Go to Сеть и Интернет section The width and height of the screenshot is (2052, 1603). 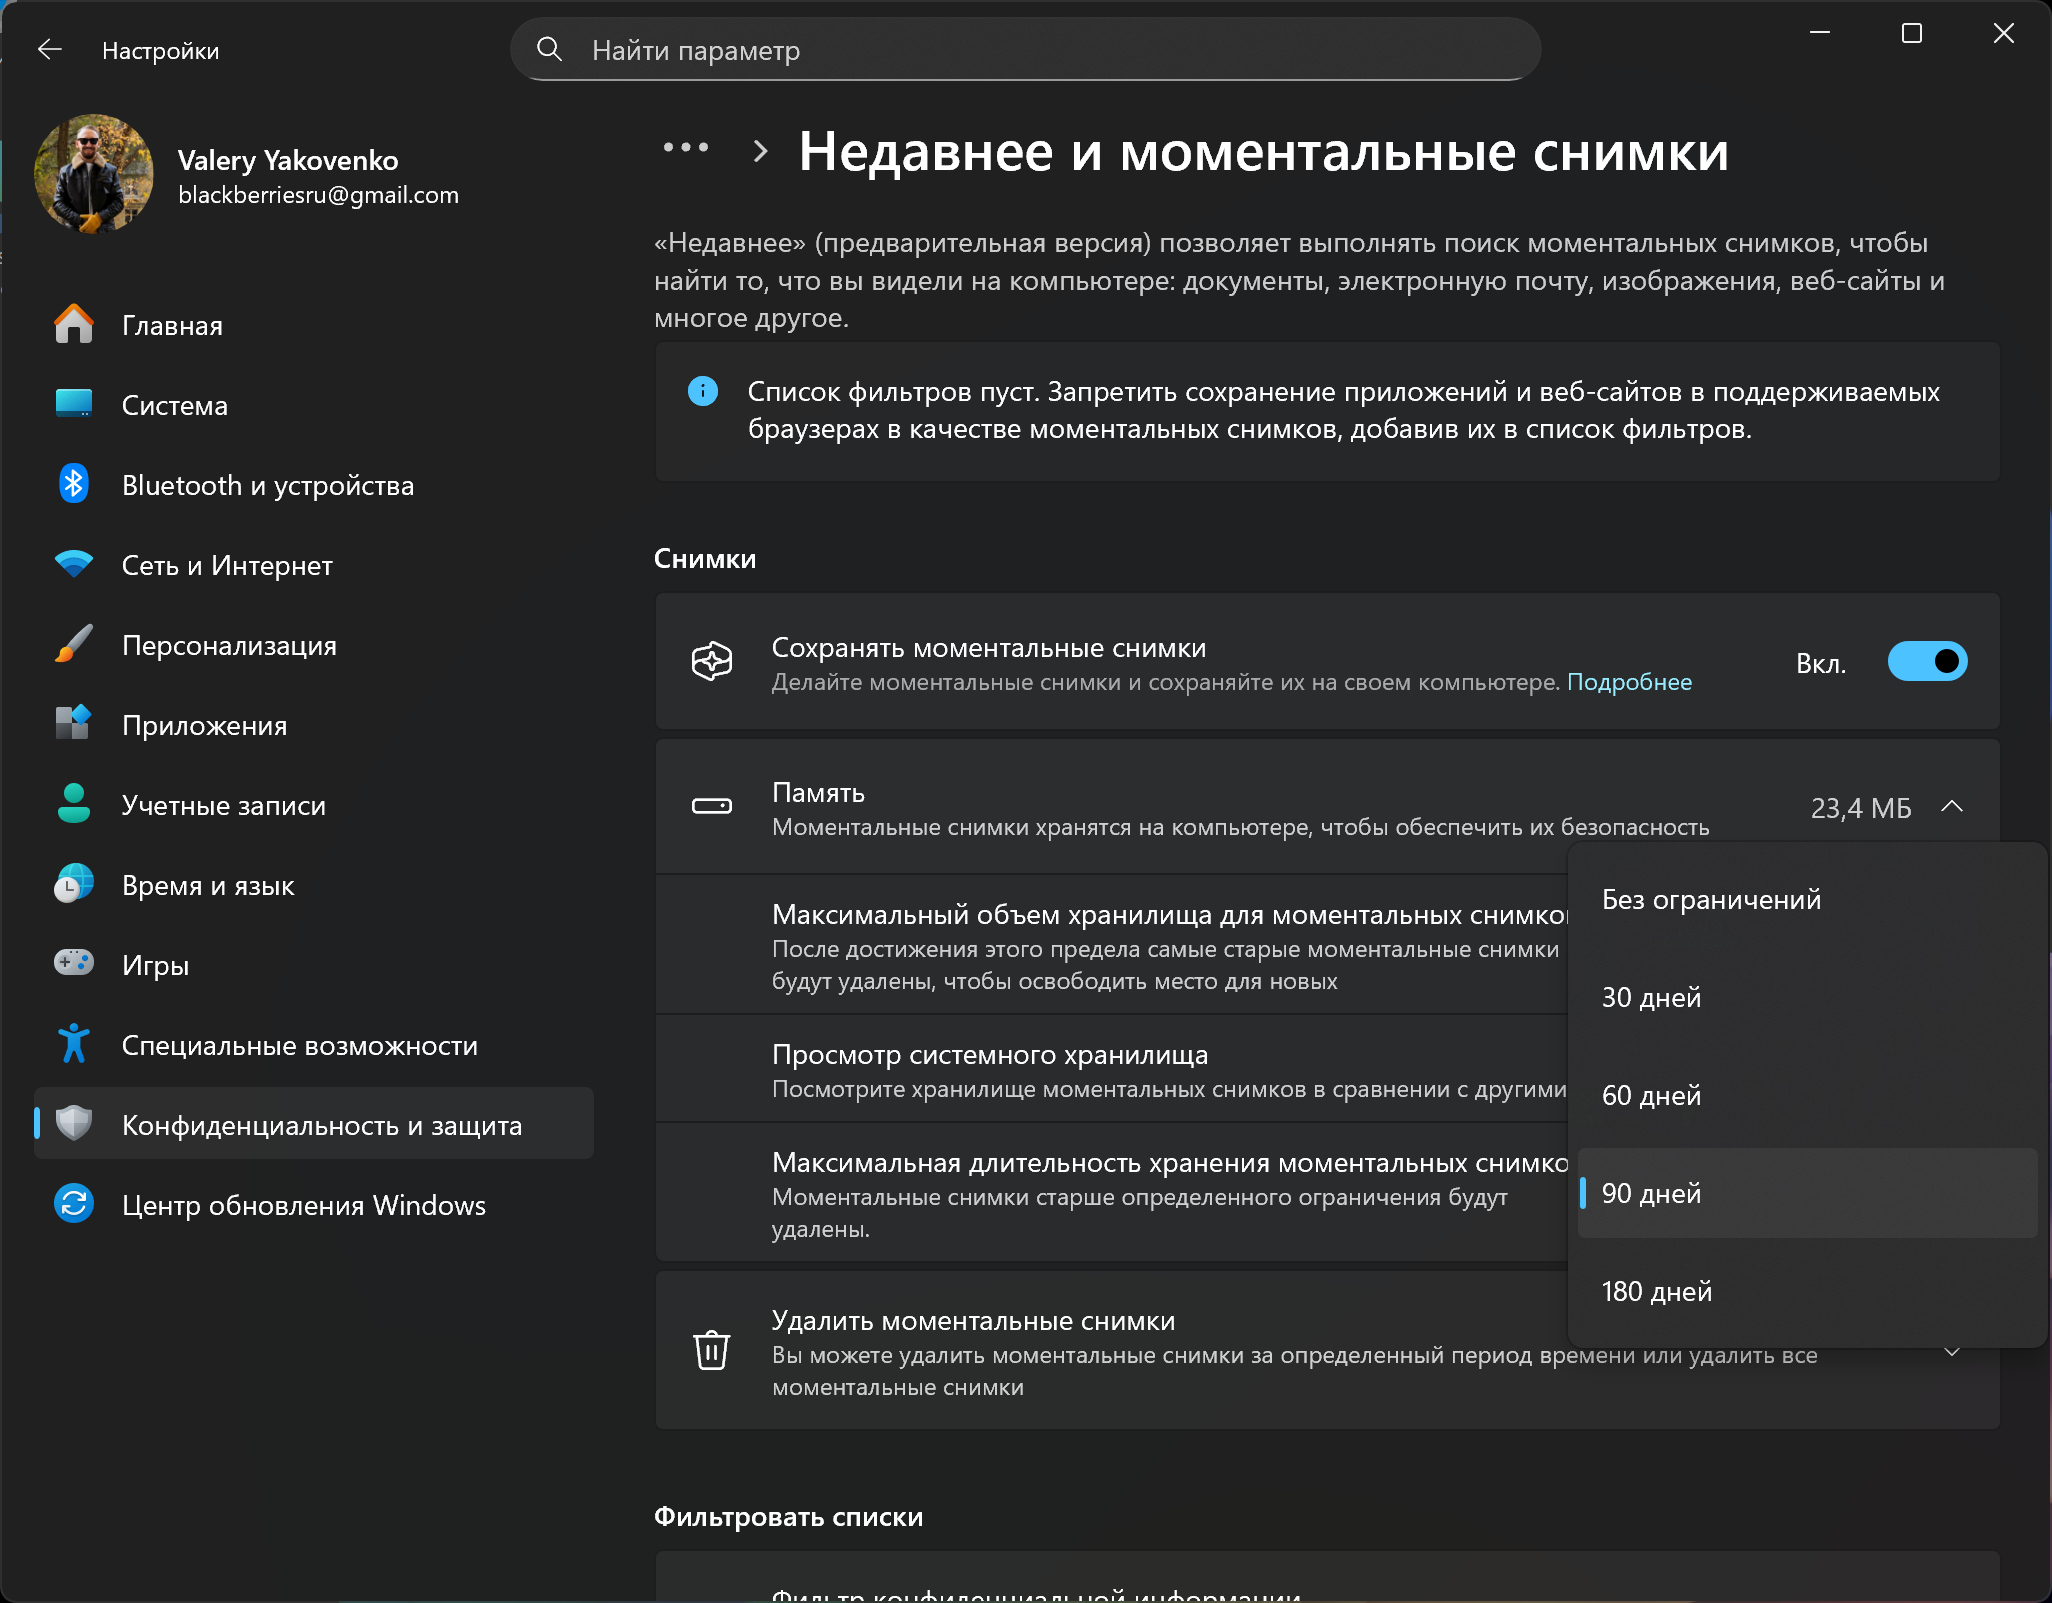(x=227, y=565)
